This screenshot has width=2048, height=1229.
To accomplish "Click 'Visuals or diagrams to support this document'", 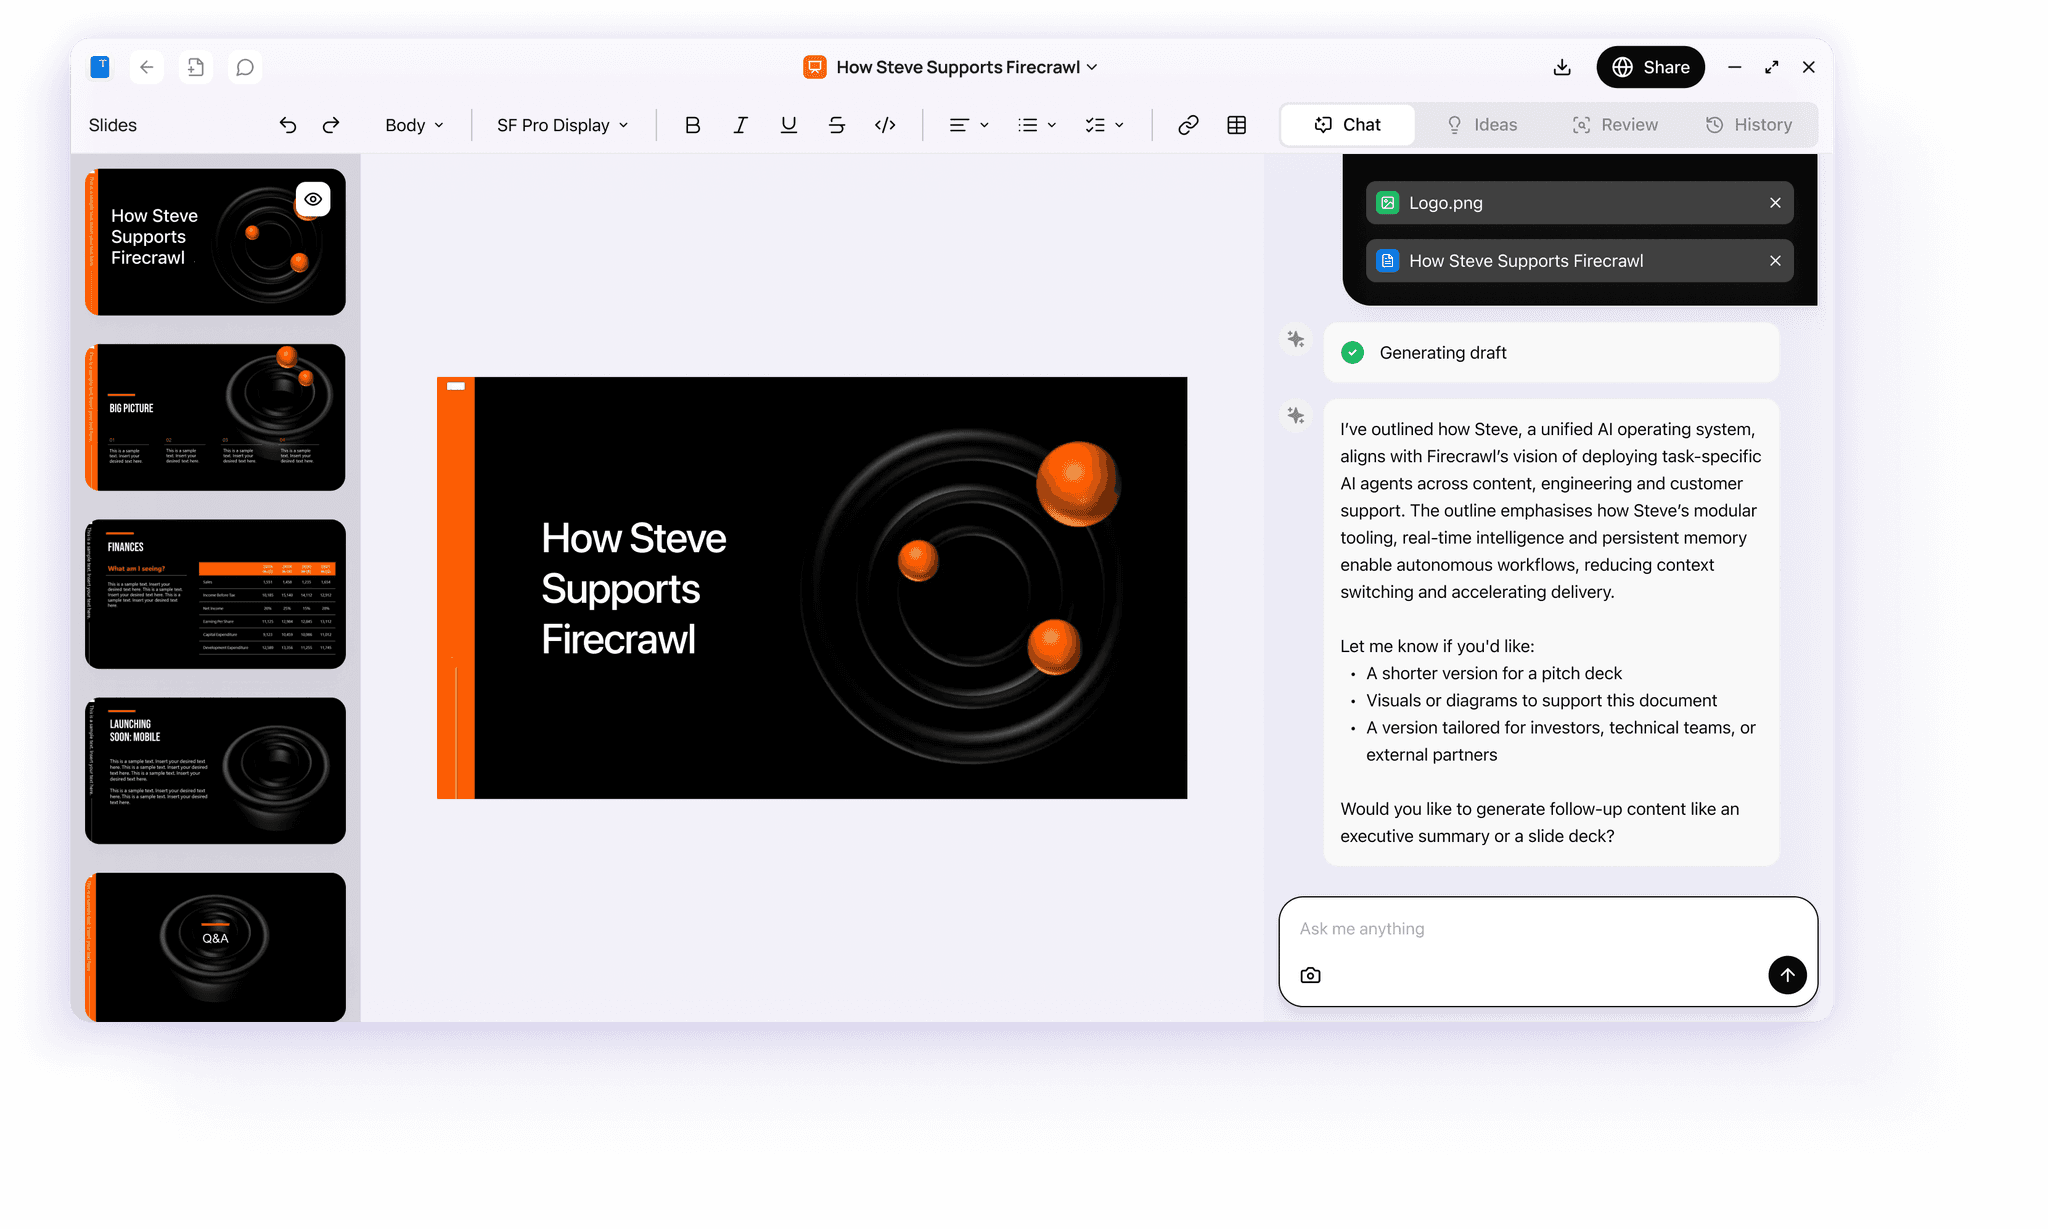I will [1541, 700].
